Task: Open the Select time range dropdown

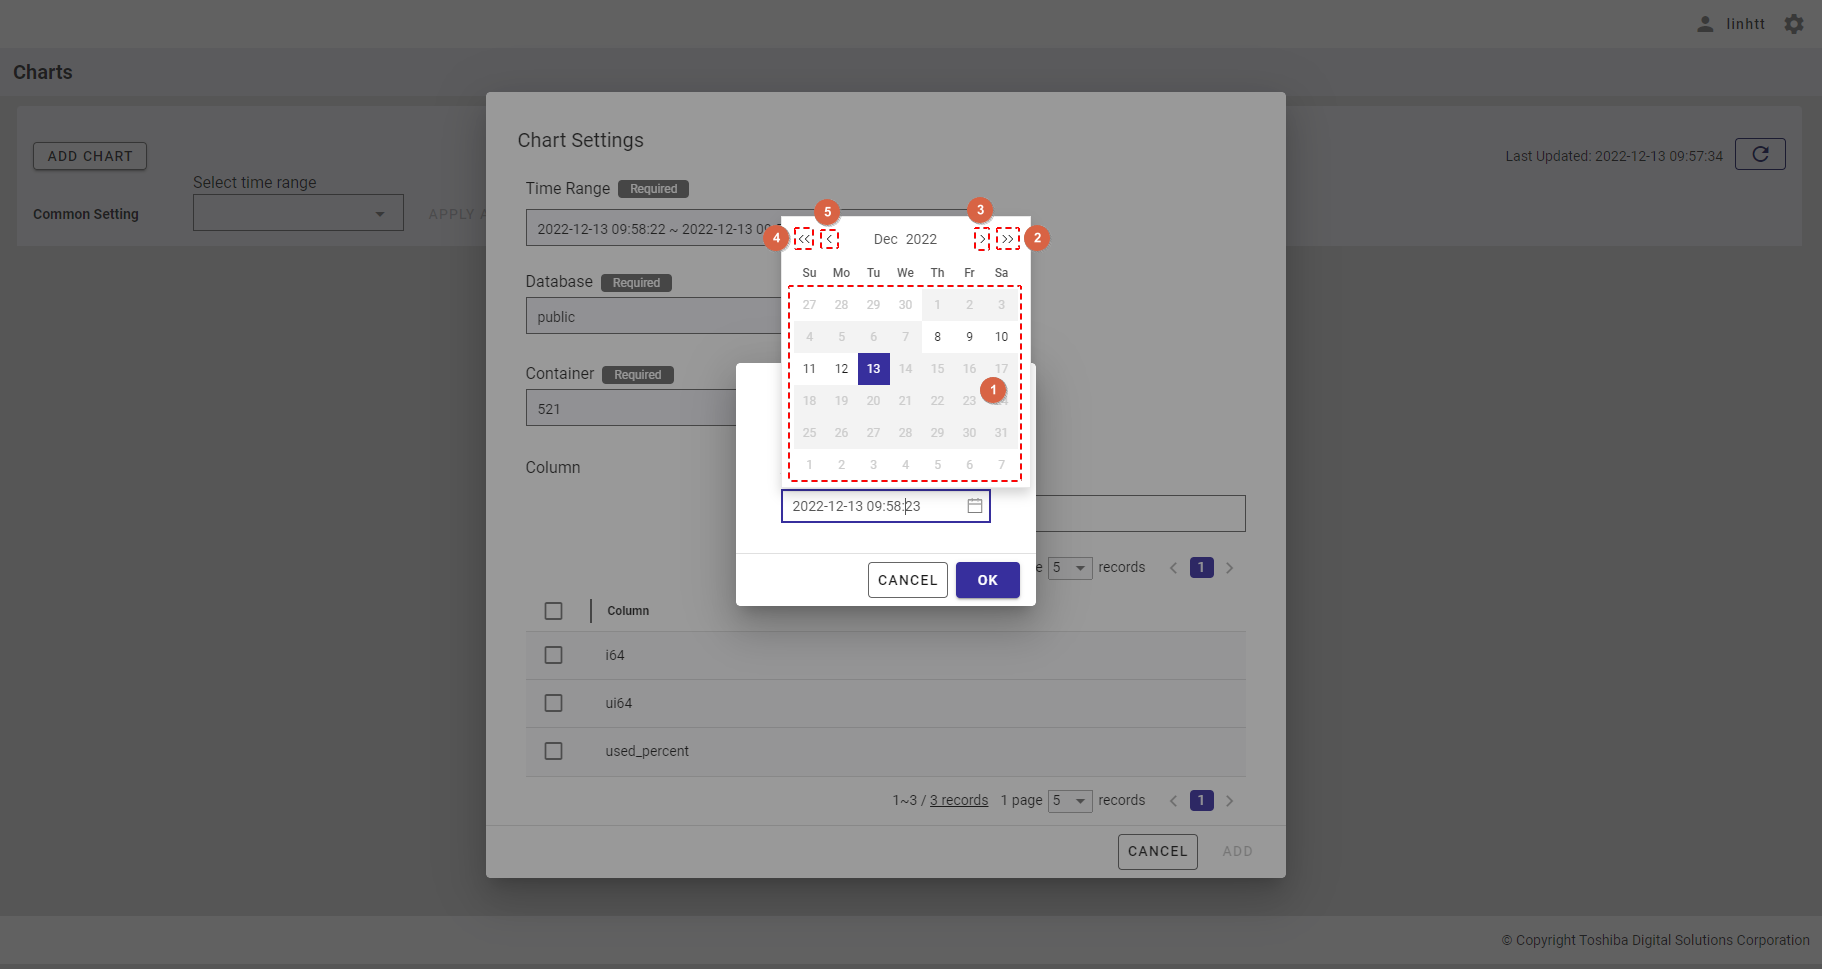Action: [298, 213]
